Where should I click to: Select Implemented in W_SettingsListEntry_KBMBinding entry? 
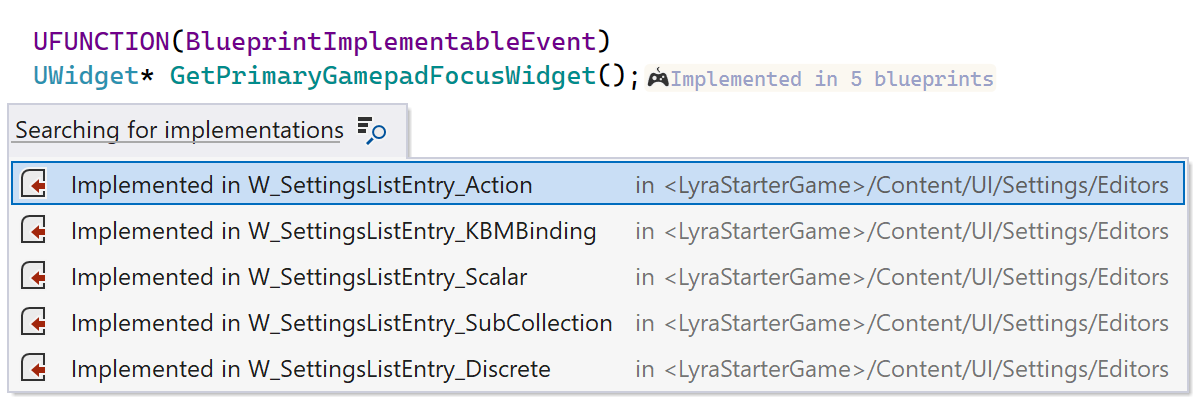pyautogui.click(x=333, y=231)
